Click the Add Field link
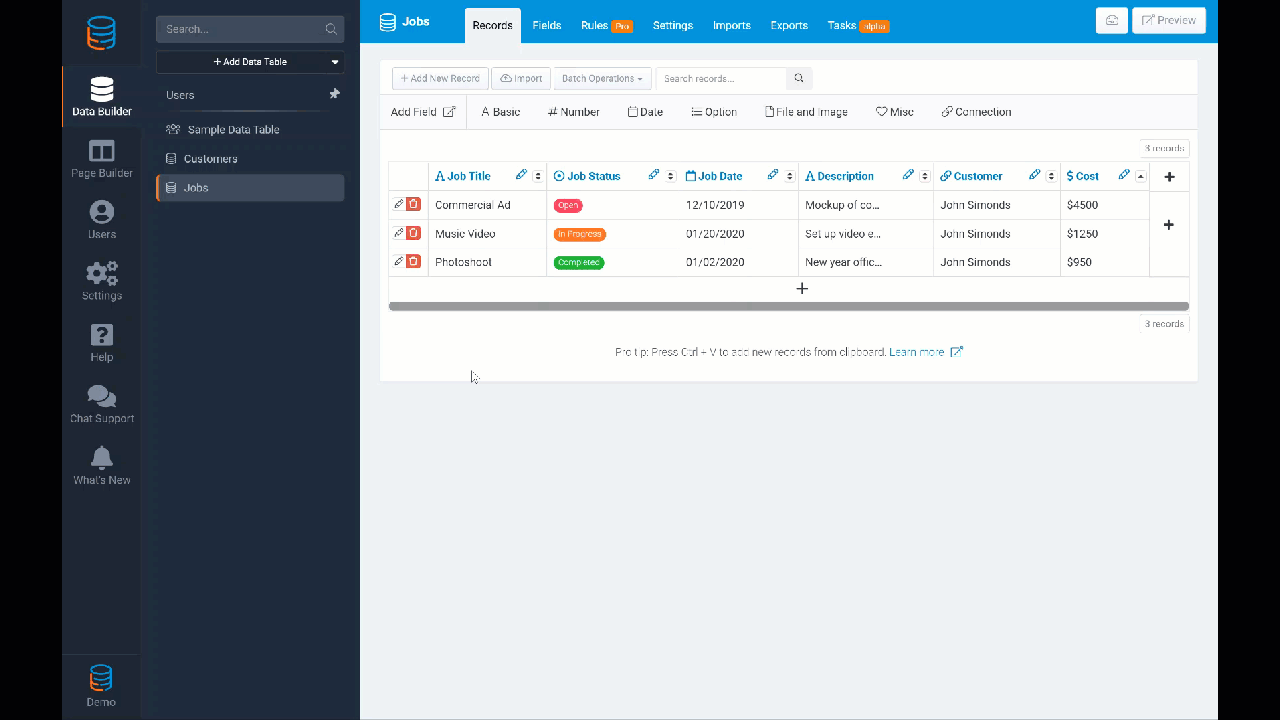Viewport: 1280px width, 720px height. pos(423,112)
